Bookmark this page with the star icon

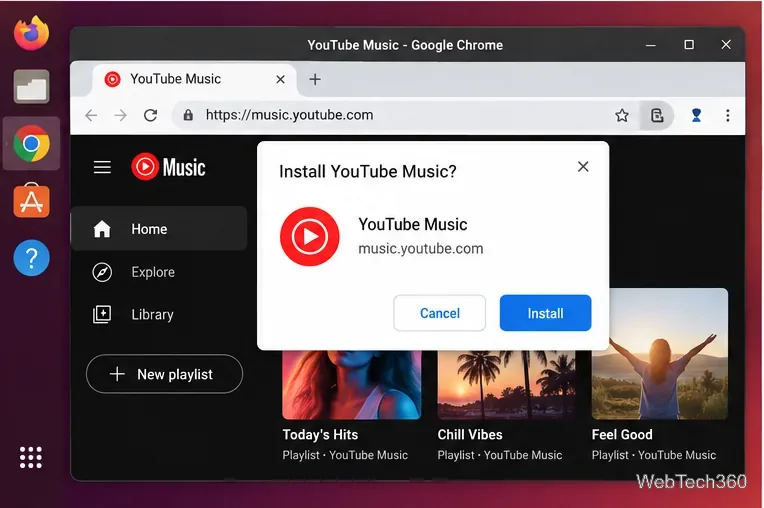(x=622, y=115)
